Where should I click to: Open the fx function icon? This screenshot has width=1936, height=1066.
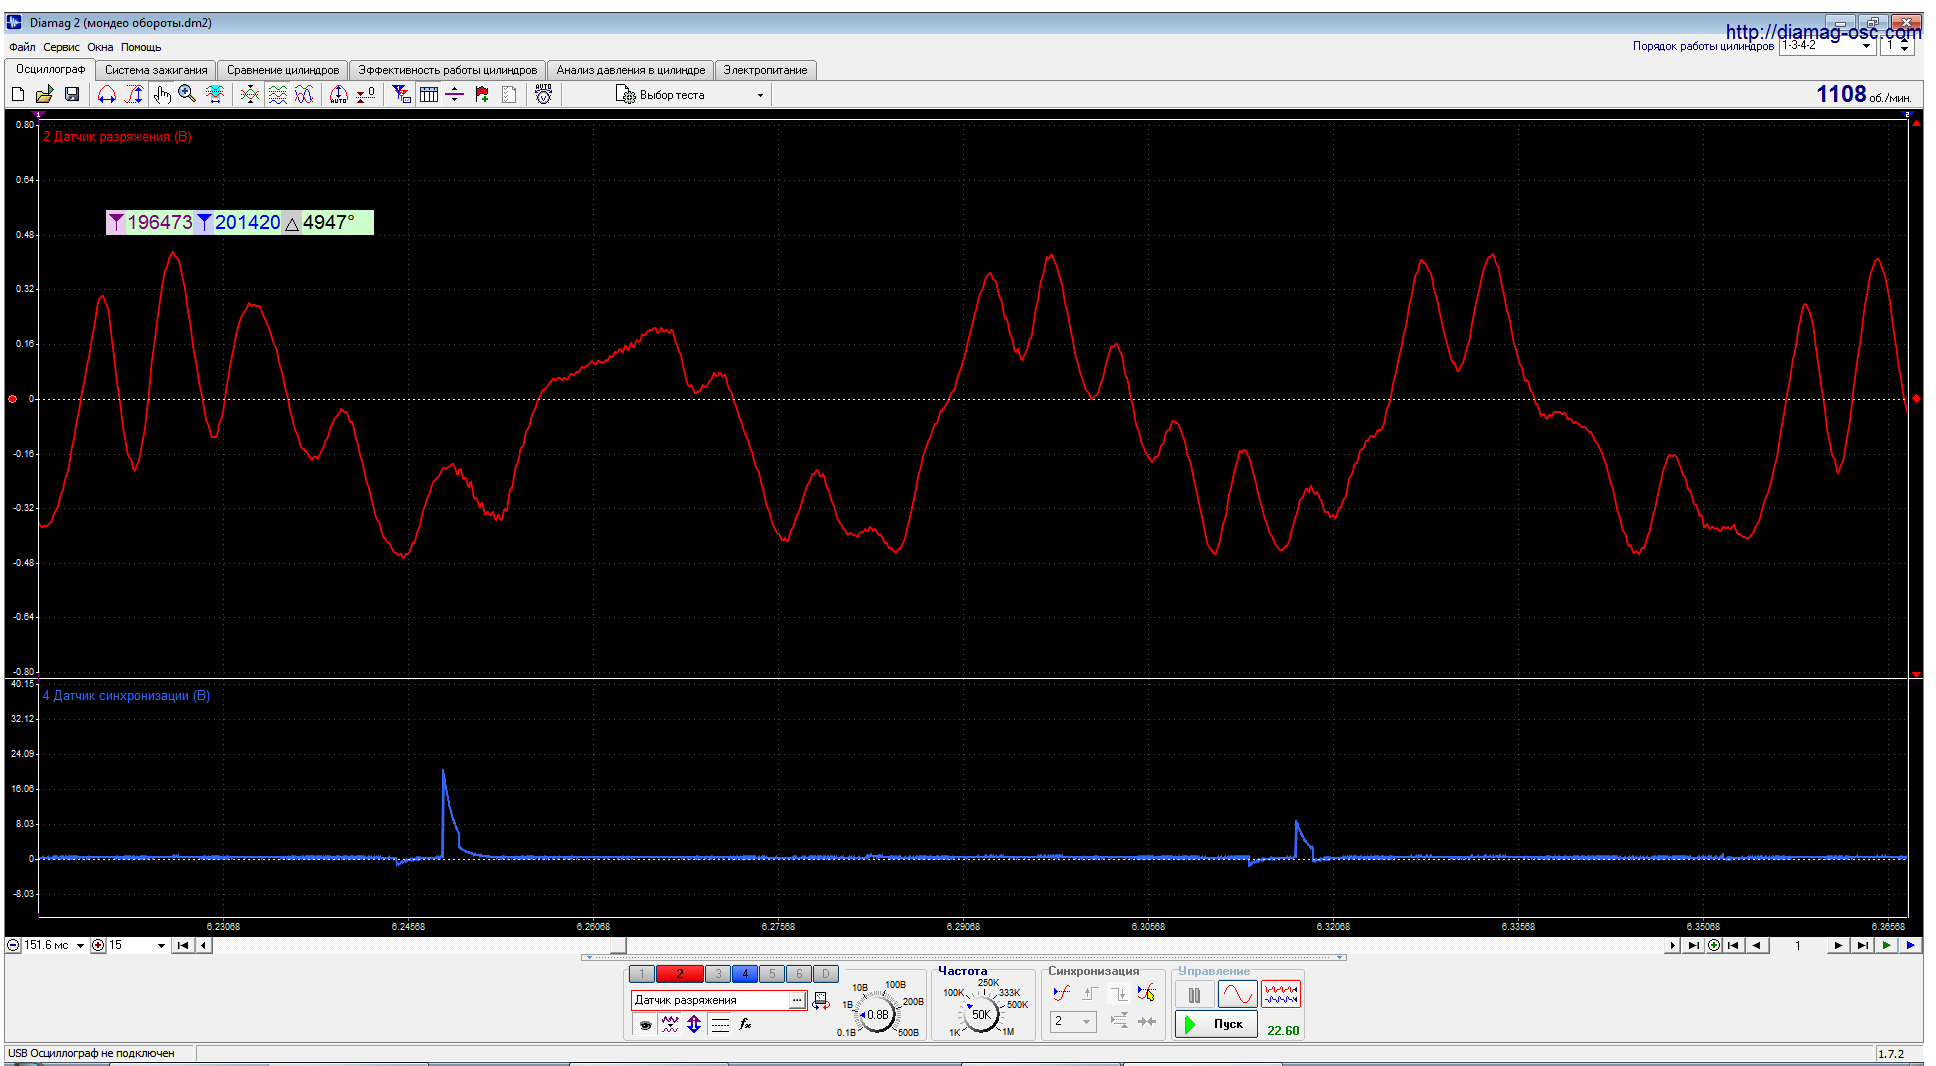[x=745, y=1024]
